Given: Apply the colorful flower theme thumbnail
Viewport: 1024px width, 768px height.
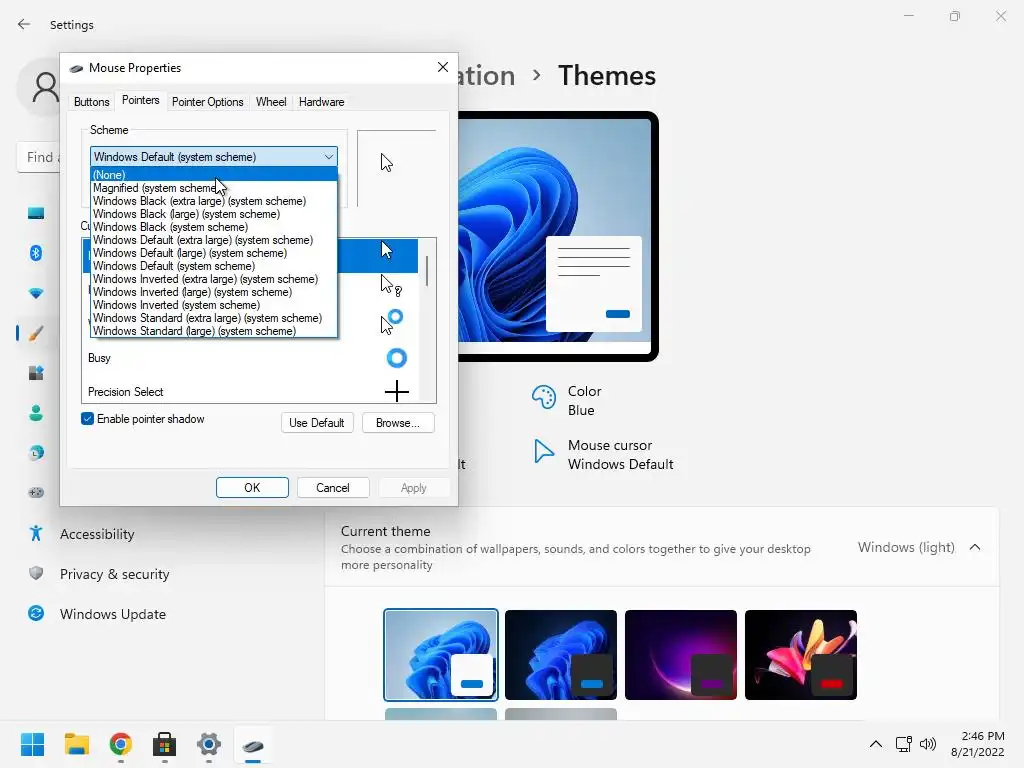Looking at the screenshot, I should (x=801, y=654).
